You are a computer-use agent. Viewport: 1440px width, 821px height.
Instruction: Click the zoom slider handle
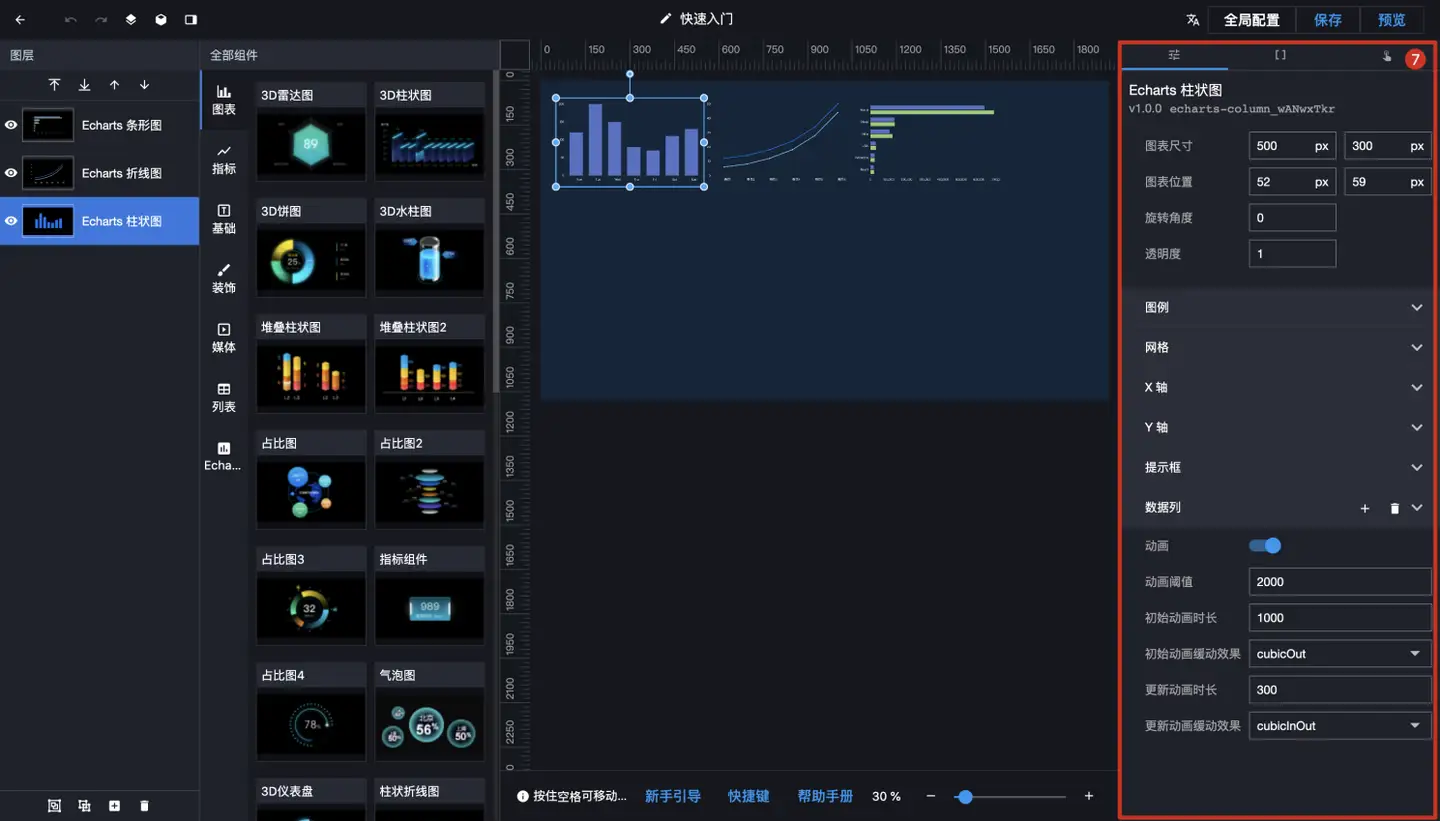(964, 797)
